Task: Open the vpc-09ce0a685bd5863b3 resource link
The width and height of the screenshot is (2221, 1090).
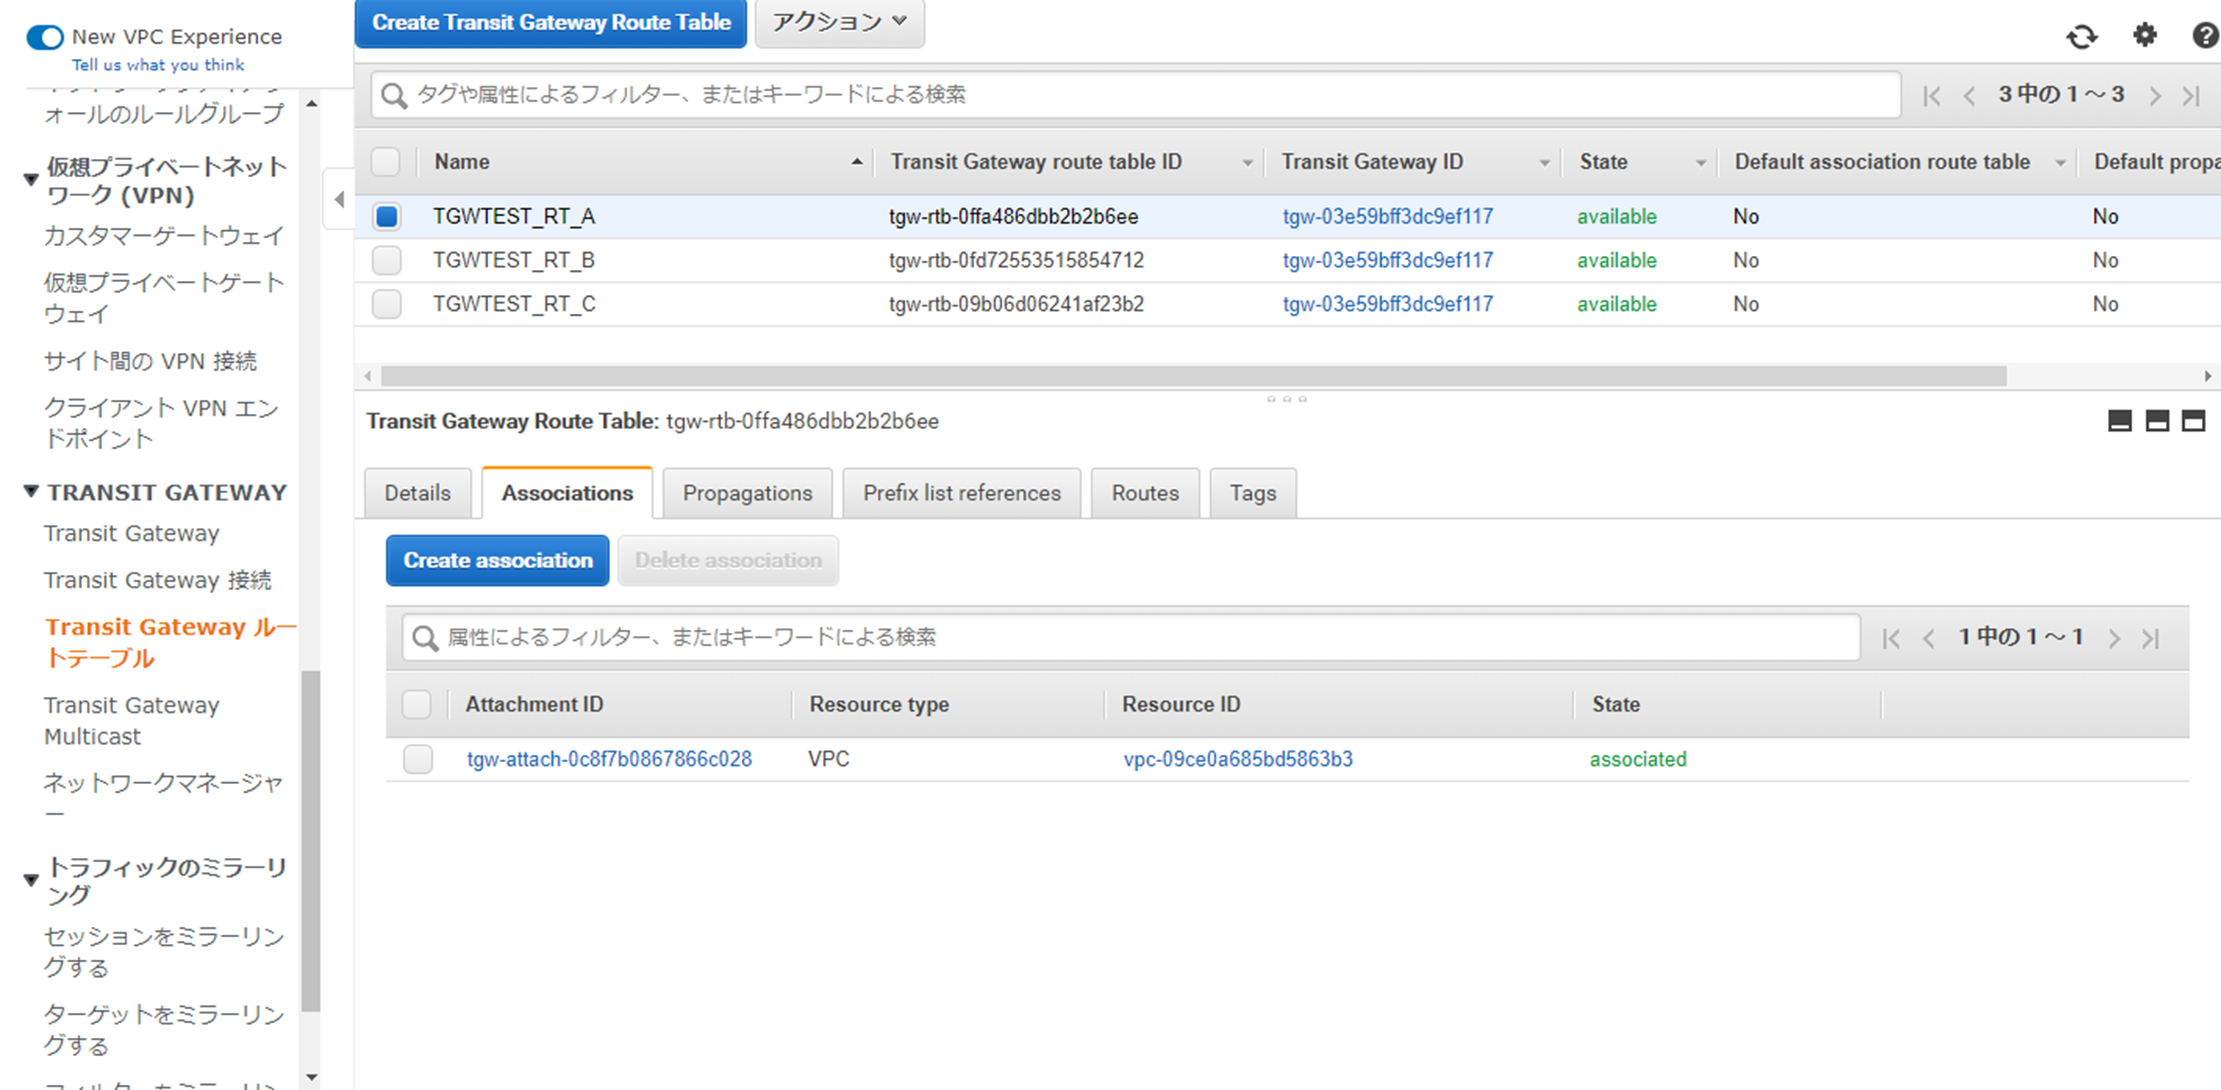Action: click(x=1238, y=759)
